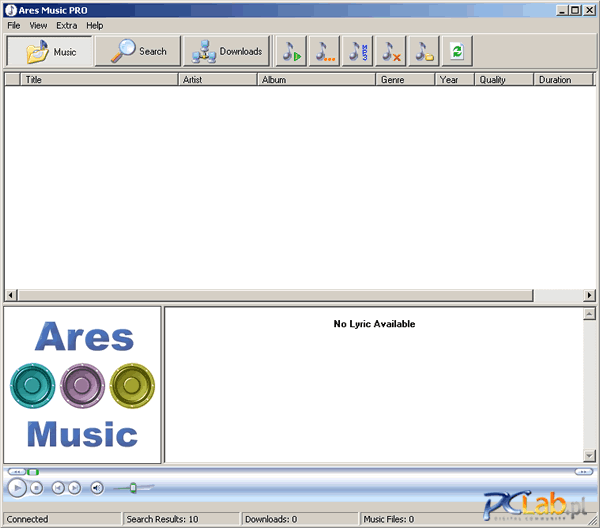The image size is (600, 528).
Task: Click the song list right scroll arrow
Action: click(x=589, y=295)
